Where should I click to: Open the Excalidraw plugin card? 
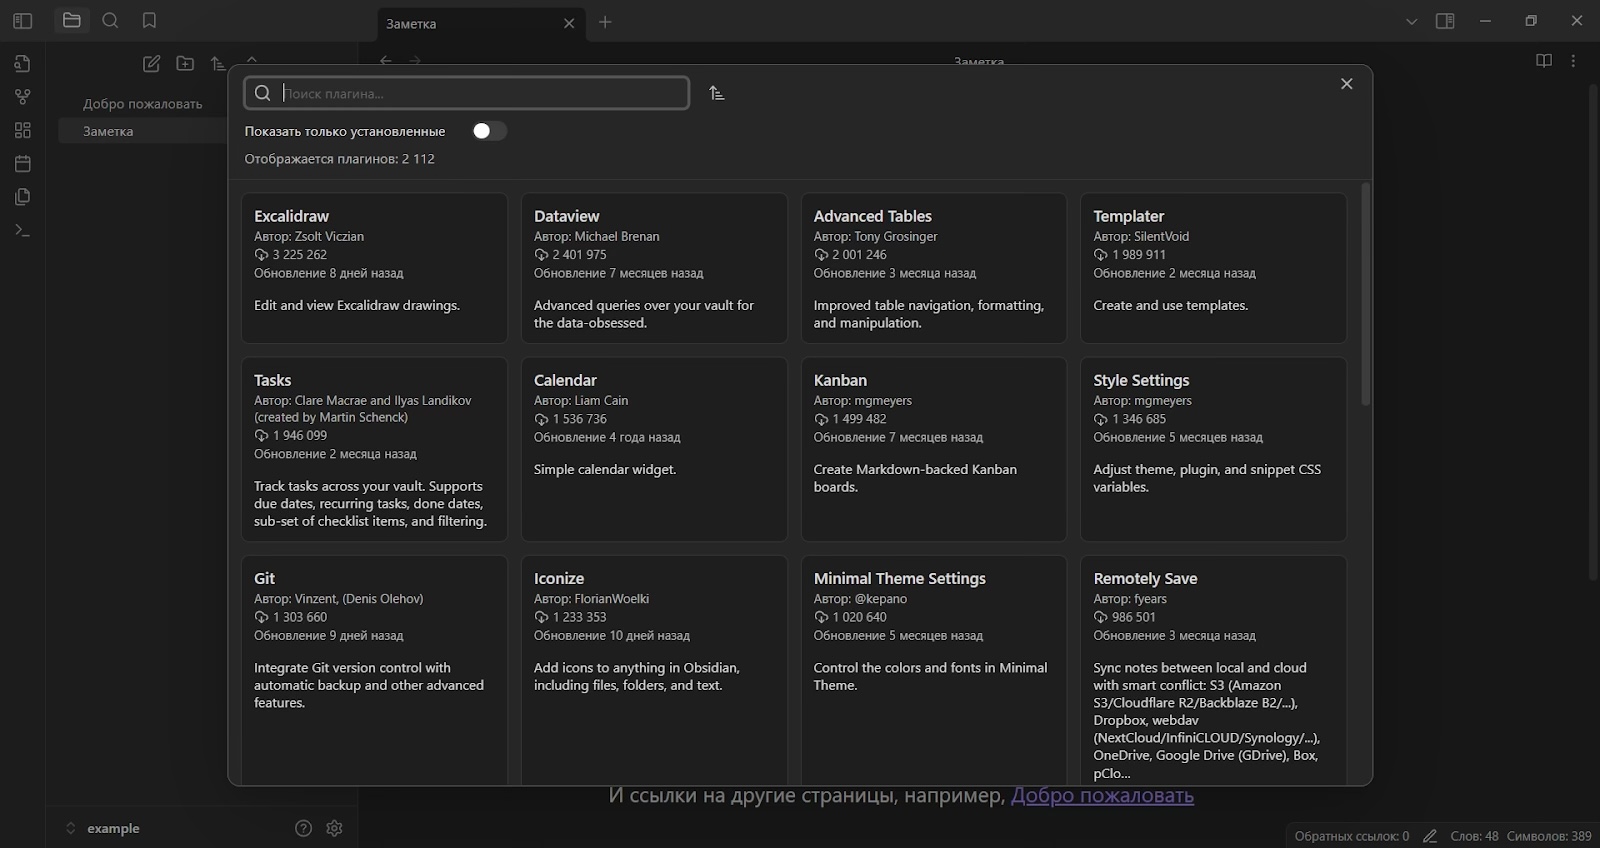click(374, 268)
